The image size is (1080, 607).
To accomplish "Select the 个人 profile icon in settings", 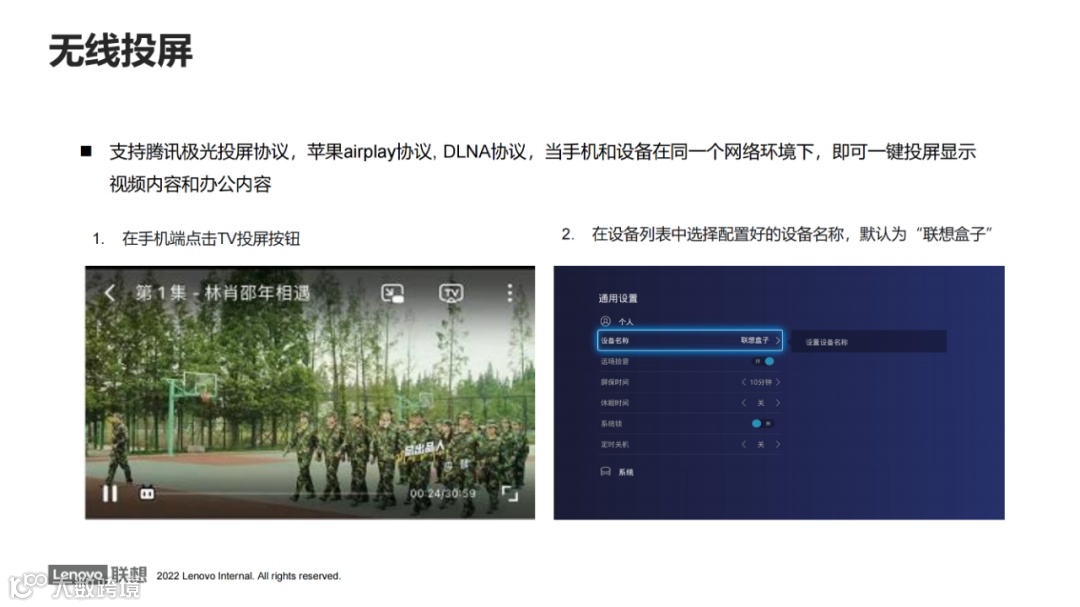I will [x=605, y=321].
